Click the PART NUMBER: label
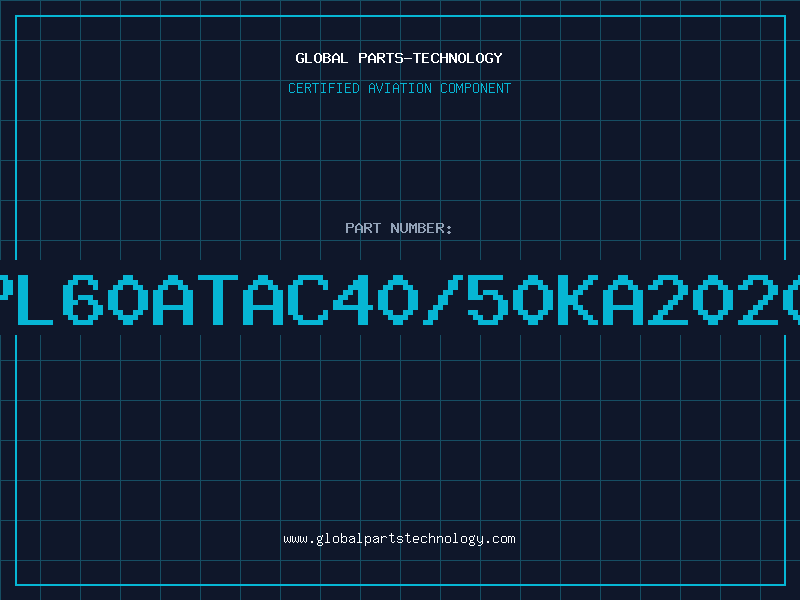 (399, 228)
